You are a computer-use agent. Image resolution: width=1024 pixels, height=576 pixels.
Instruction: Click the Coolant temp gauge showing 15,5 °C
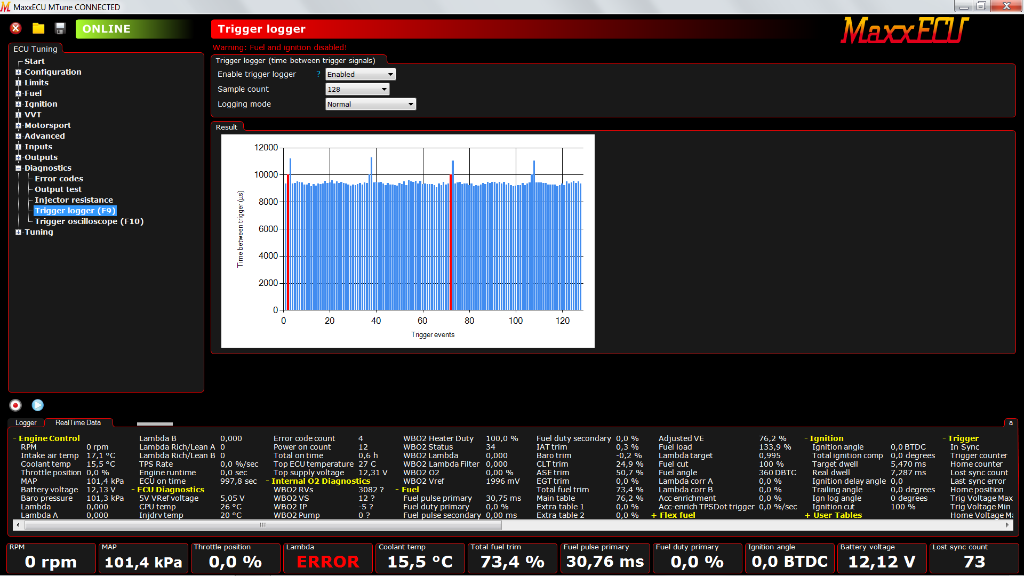click(420, 558)
